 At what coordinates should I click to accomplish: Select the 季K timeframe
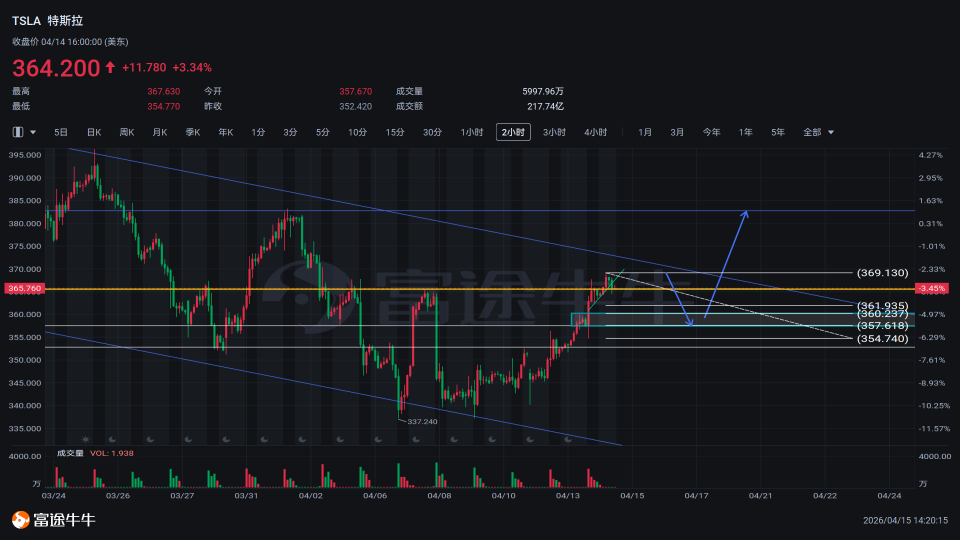pyautogui.click(x=193, y=132)
